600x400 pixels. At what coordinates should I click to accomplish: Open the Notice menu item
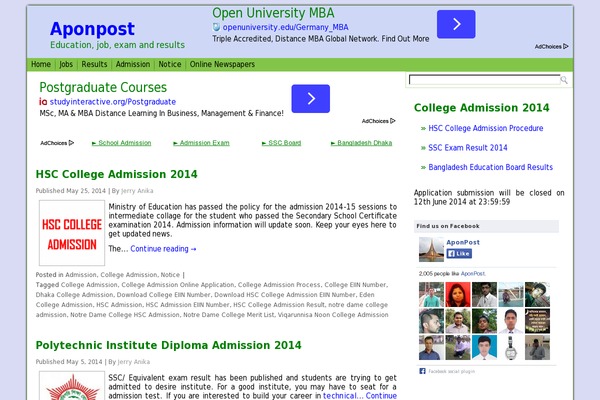pos(170,64)
